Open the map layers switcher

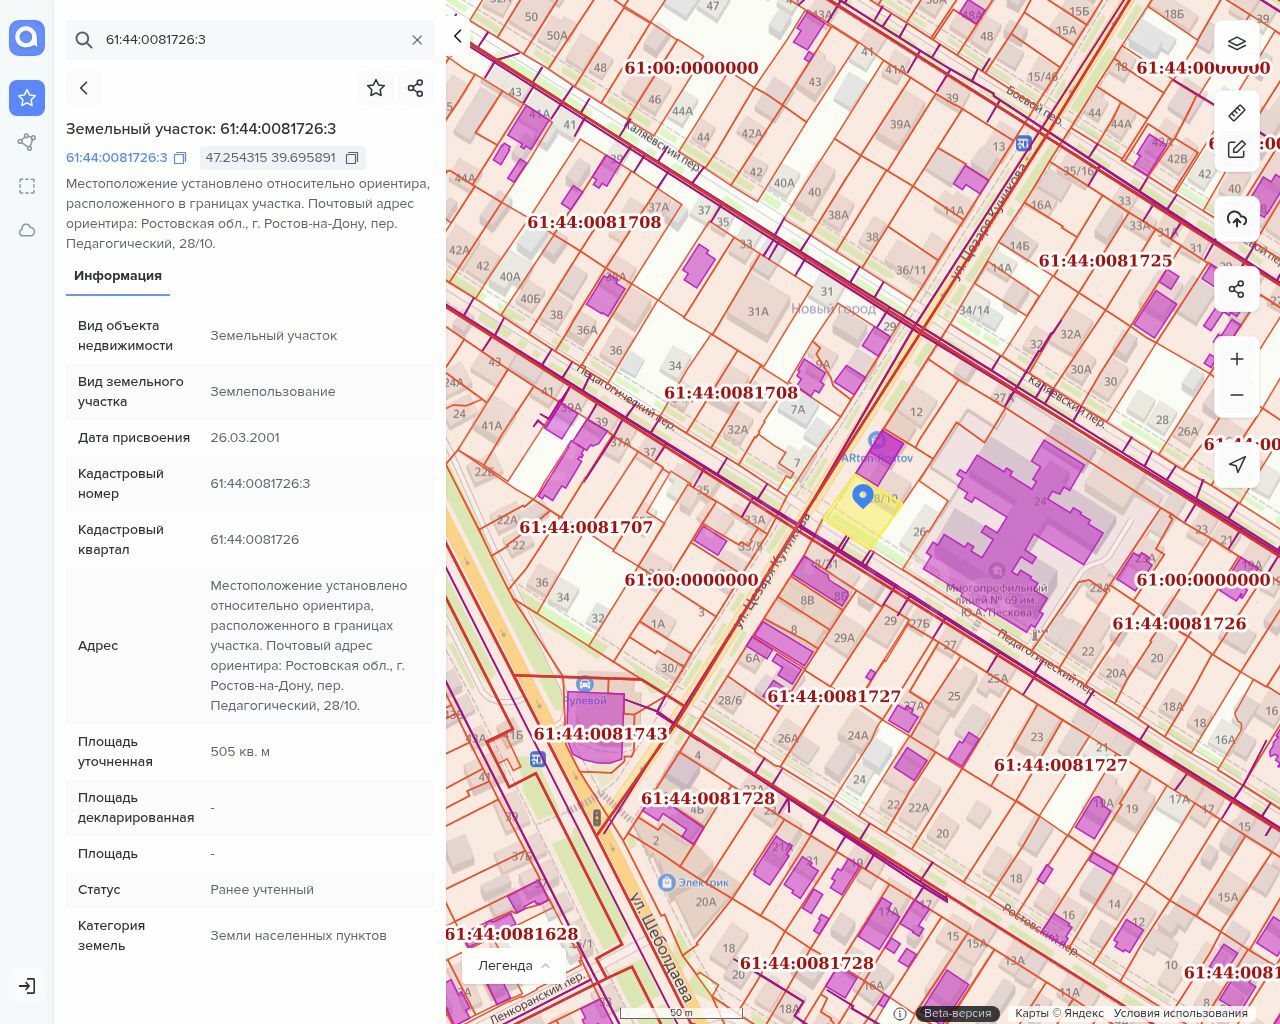pyautogui.click(x=1237, y=43)
